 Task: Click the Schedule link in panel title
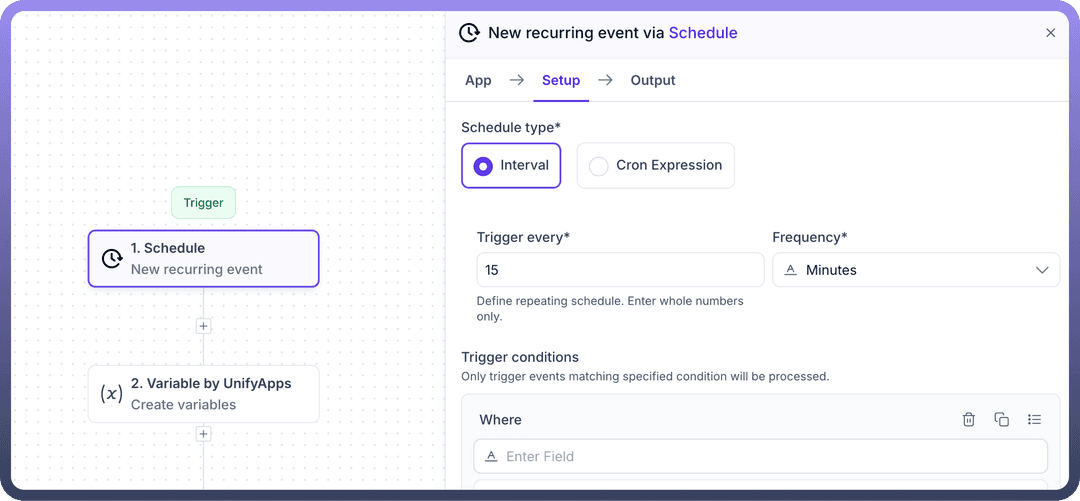[x=703, y=33]
